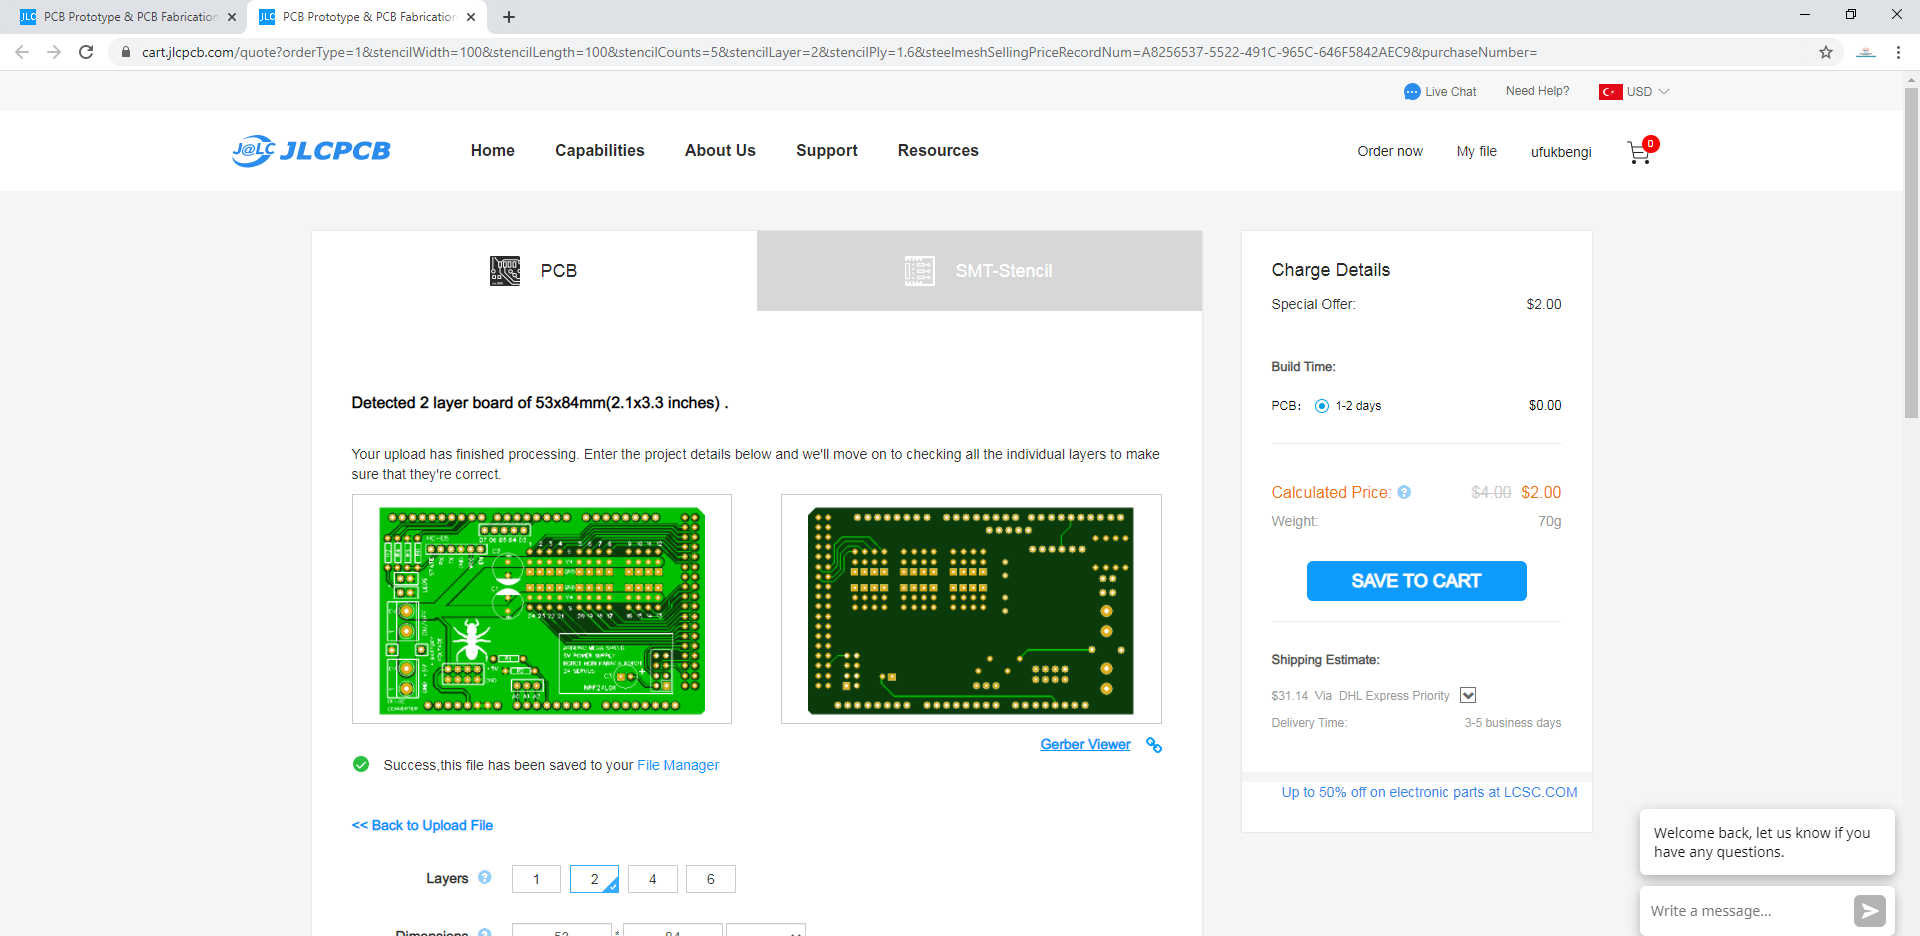This screenshot has width=1920, height=936.
Task: Switch to the PCB tab
Action: 534,271
